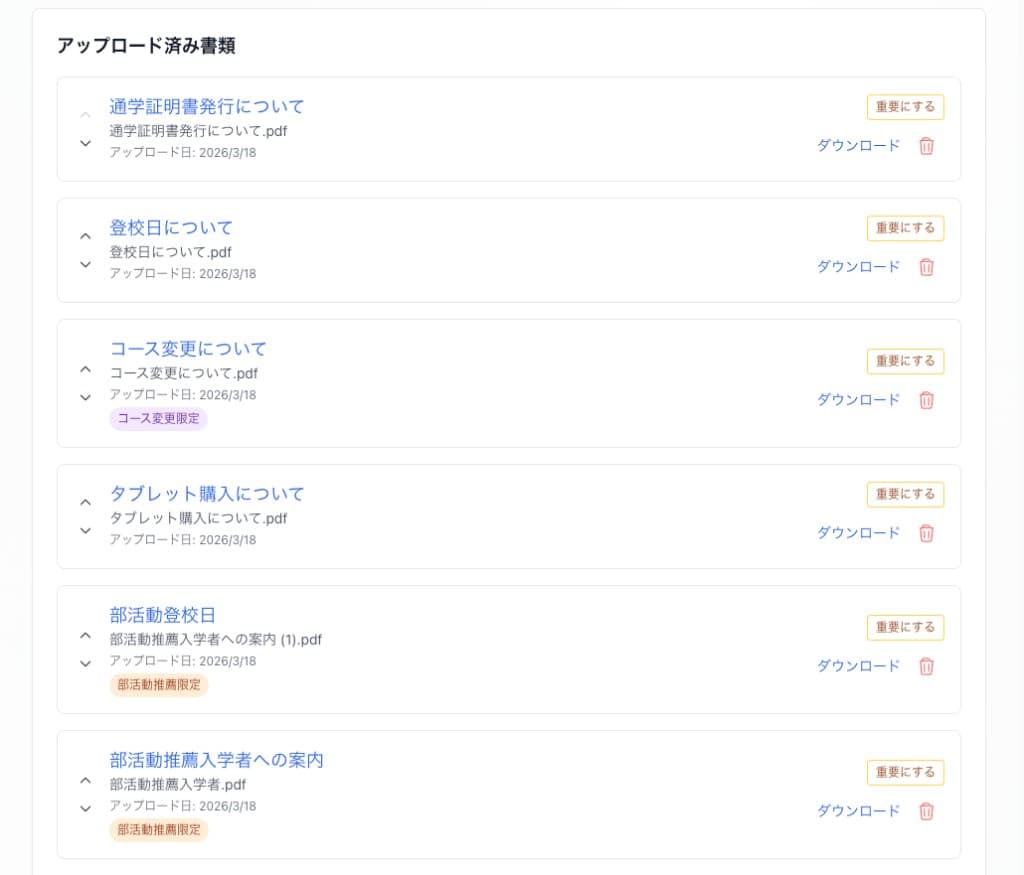Open the 通学証明書発行について title link
1024x875 pixels.
[x=206, y=106]
